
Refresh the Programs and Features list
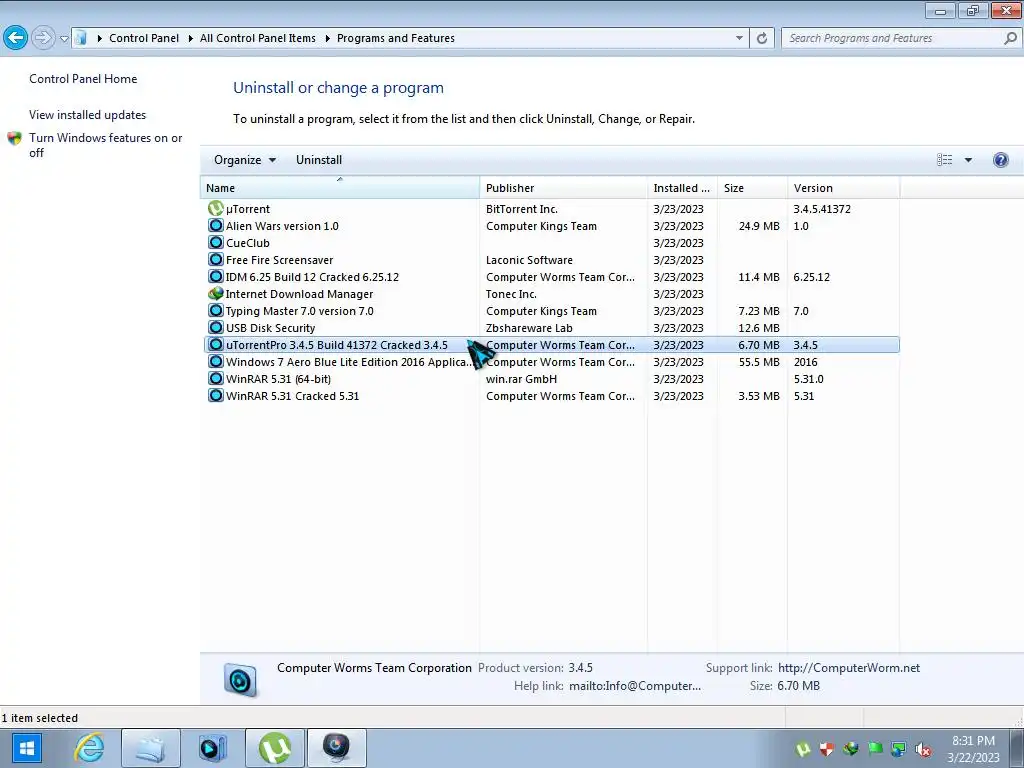click(x=761, y=38)
